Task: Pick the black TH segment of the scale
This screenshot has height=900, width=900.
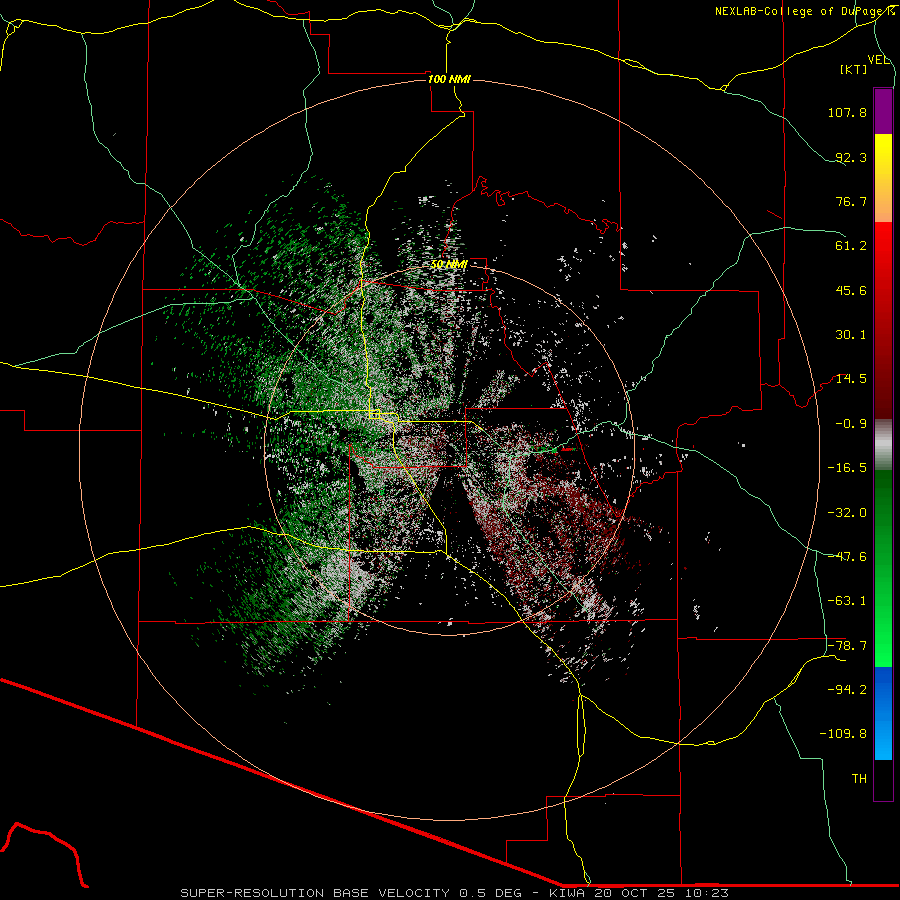Action: [883, 780]
